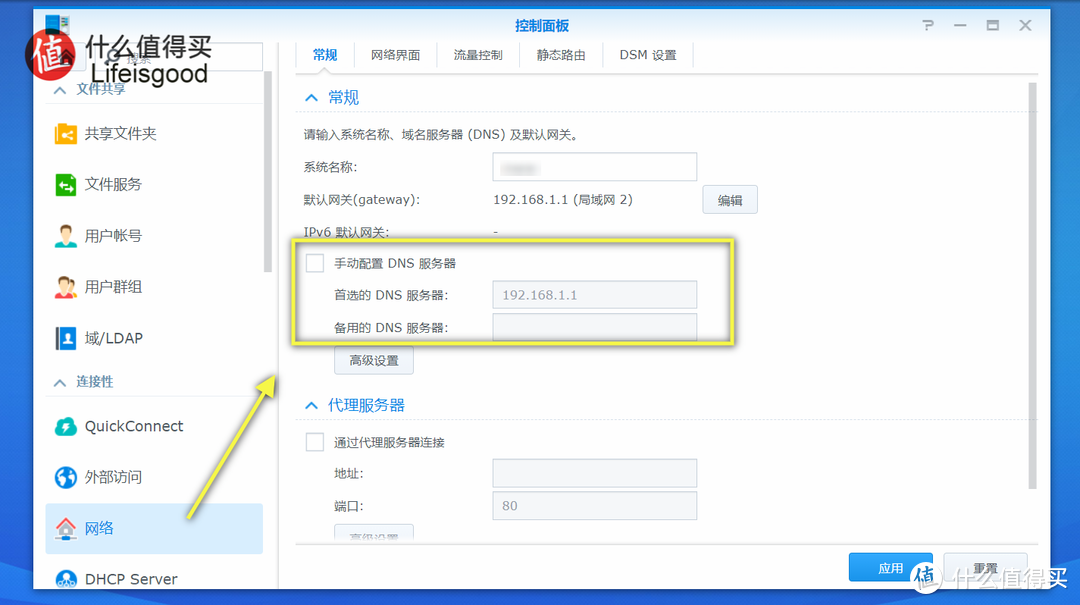Screen dimensions: 1080x605
Task: Click the 编辑 button next to gateway
Action: point(729,199)
